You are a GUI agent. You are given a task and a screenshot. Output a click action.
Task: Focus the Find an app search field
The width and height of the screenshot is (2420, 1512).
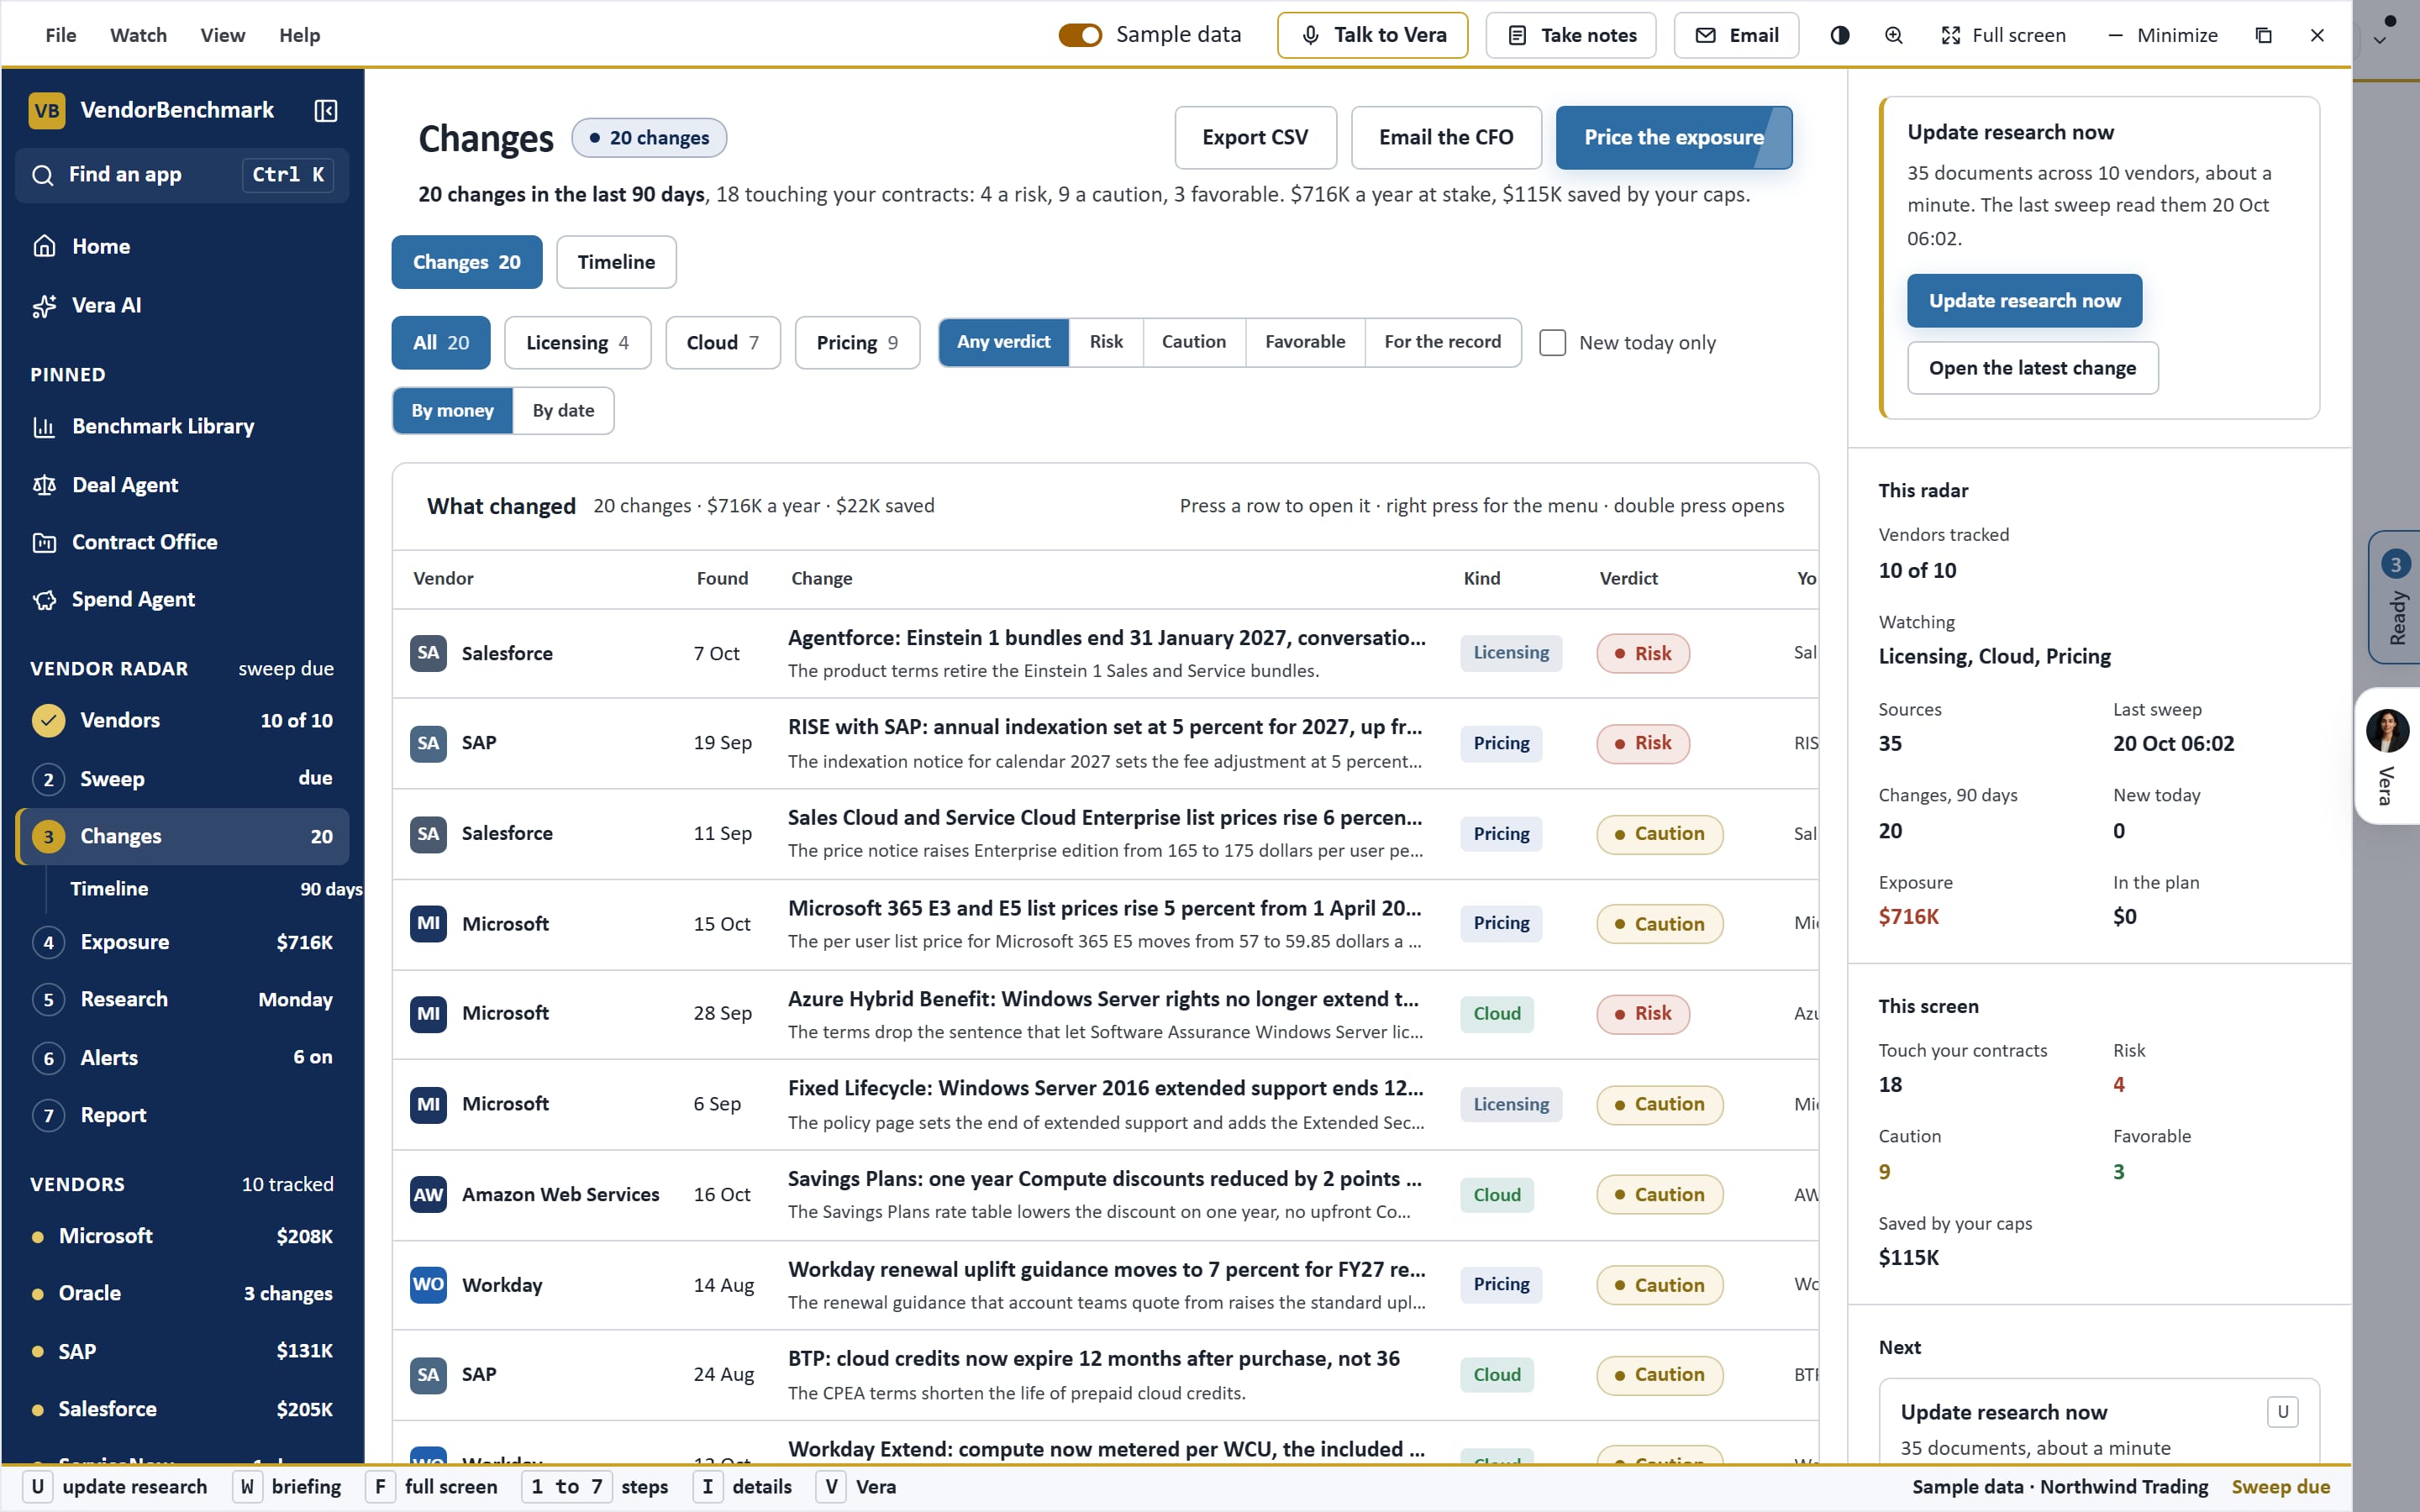click(x=183, y=175)
